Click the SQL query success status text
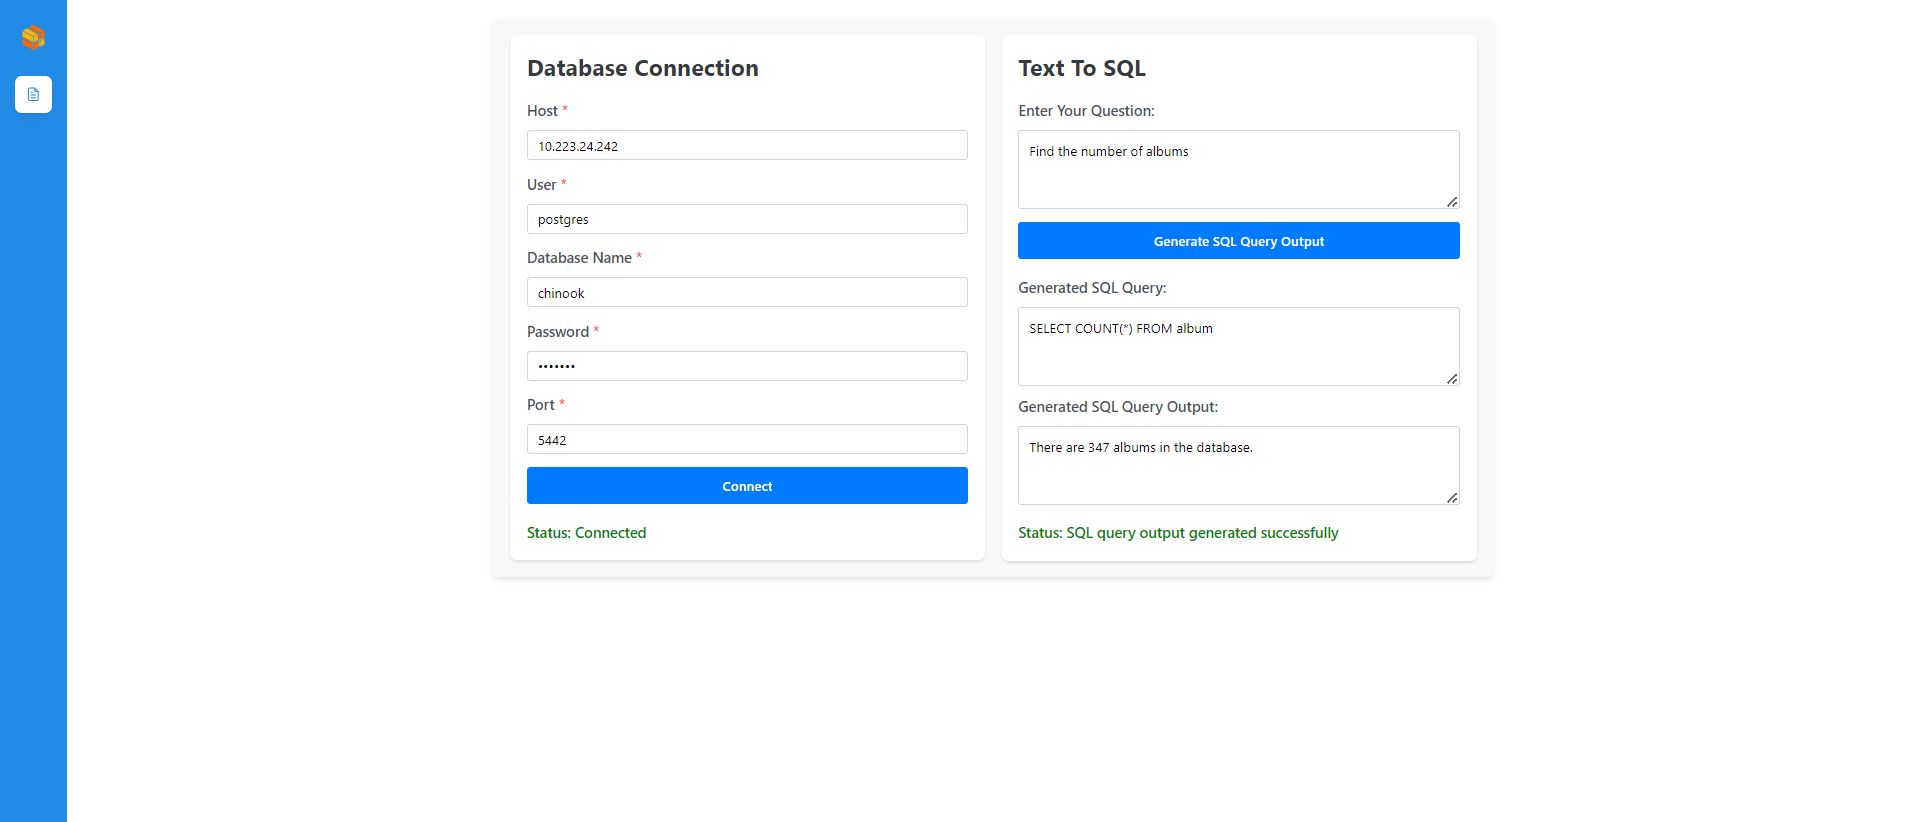This screenshot has width=1918, height=822. (x=1177, y=533)
